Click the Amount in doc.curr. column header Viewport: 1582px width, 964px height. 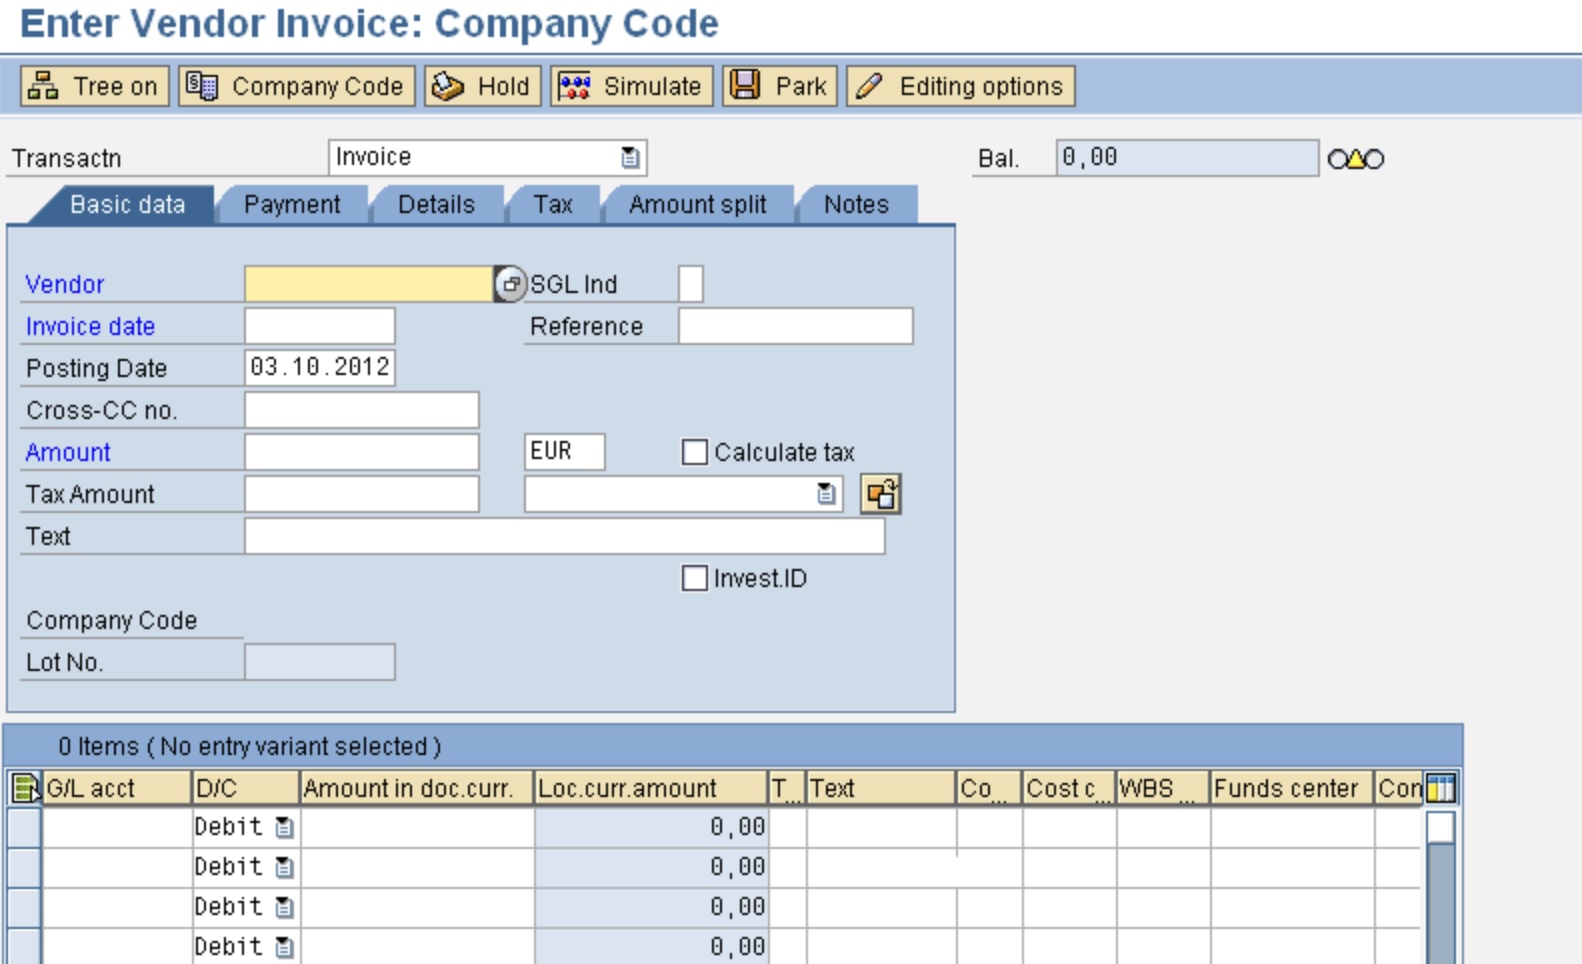pos(417,788)
